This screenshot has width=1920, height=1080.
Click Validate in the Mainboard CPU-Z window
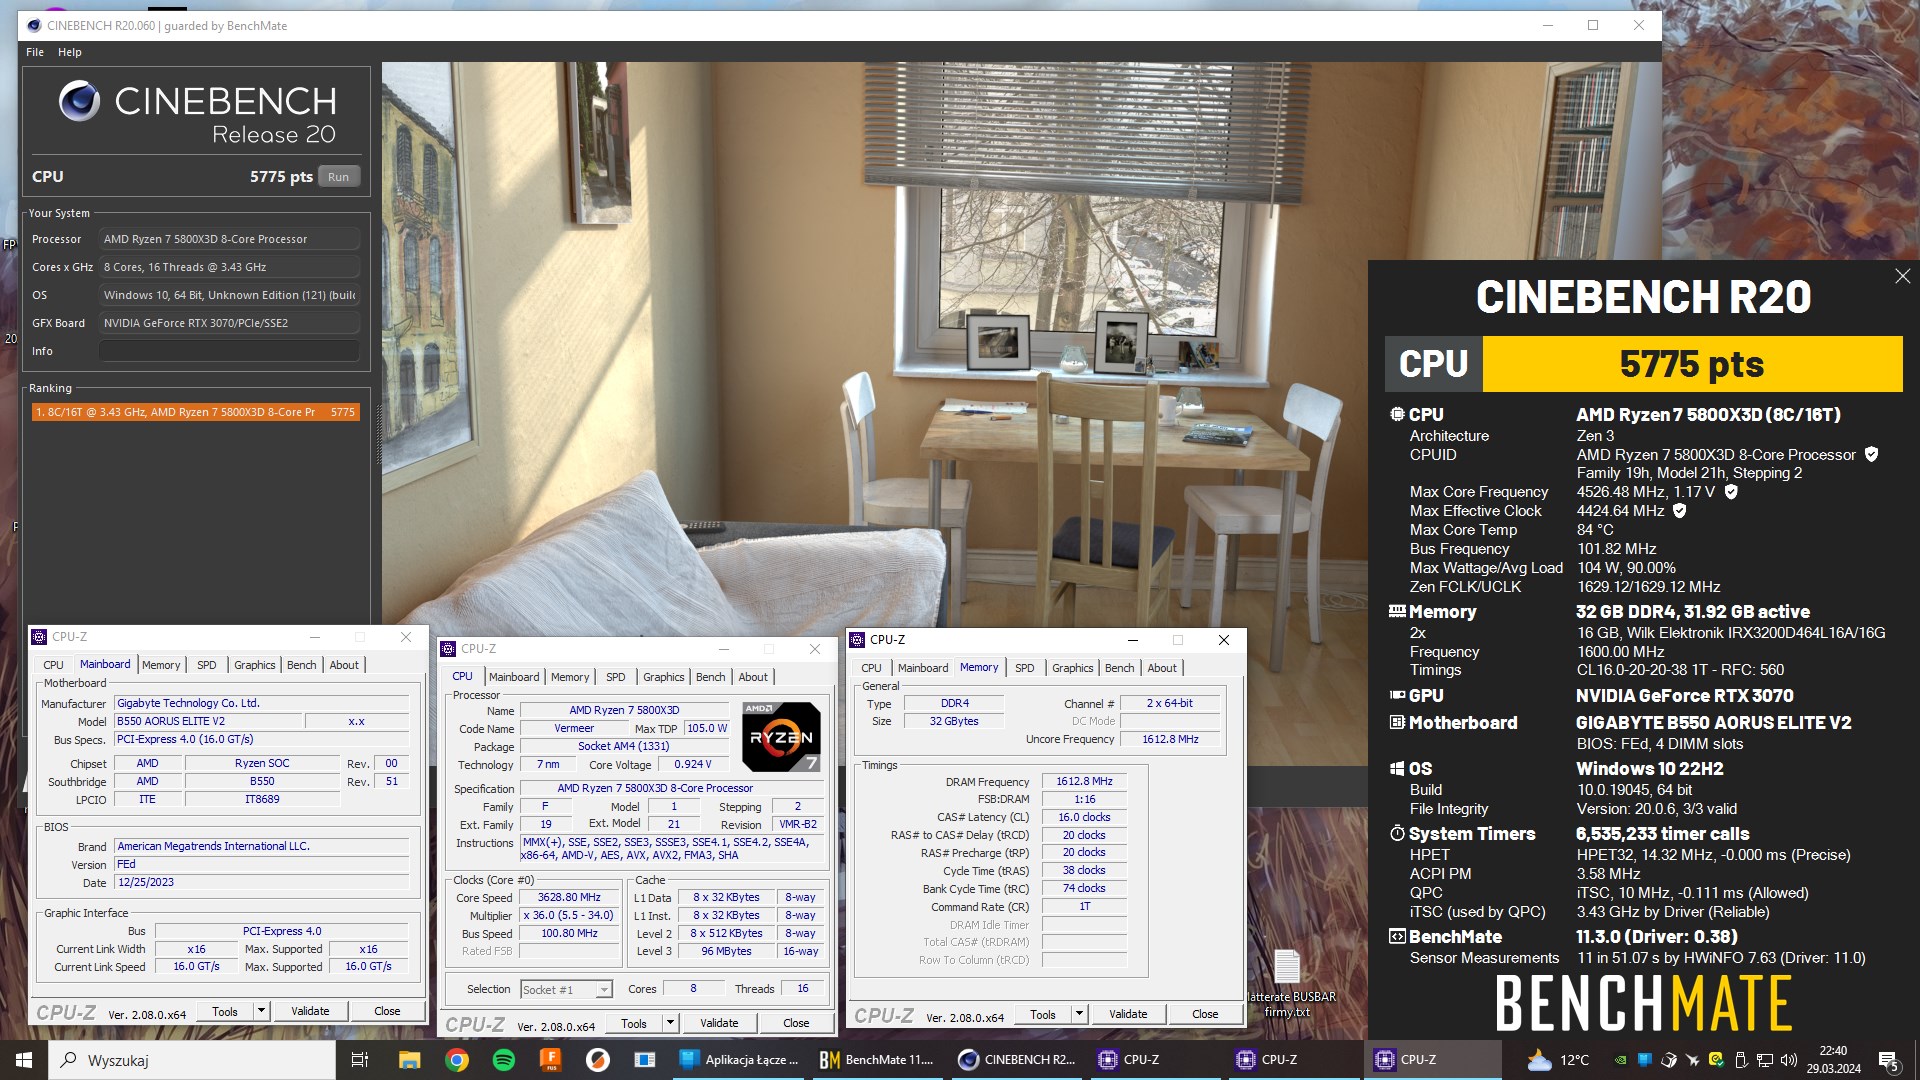tap(310, 1011)
